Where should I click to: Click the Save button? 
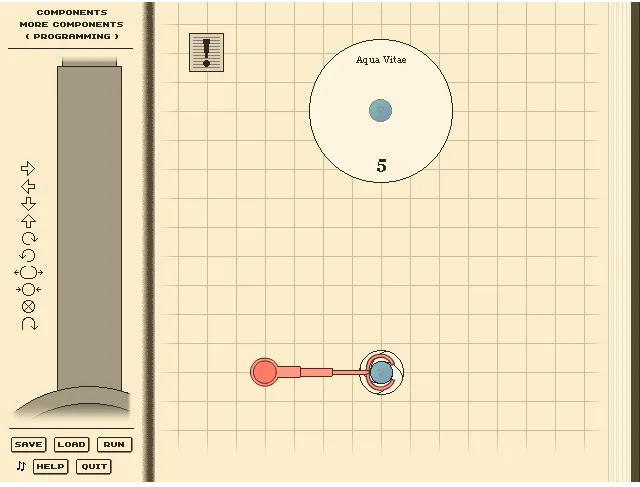click(x=28, y=444)
